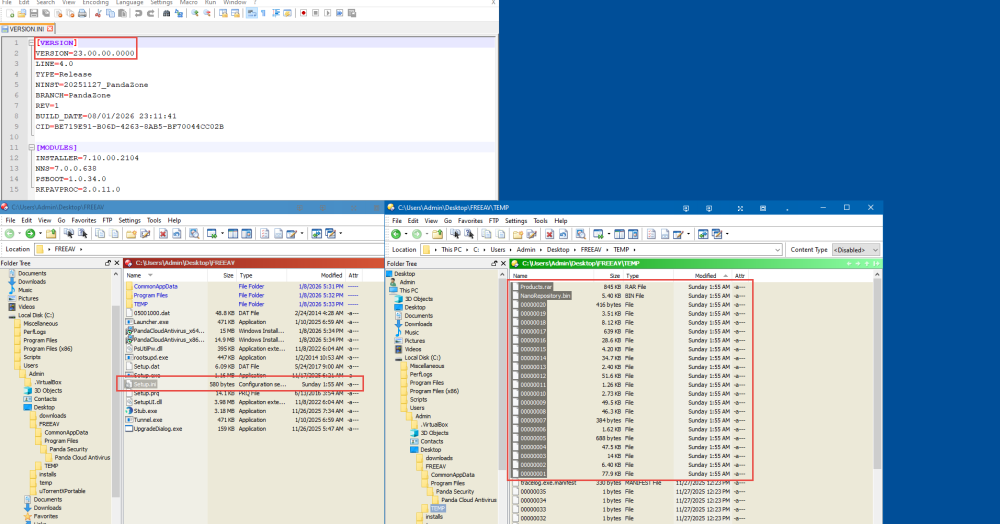Screen dimensions: 1000x524
Task: Click the Undo icon in Notepad++ toolbar
Action: coord(137,13)
